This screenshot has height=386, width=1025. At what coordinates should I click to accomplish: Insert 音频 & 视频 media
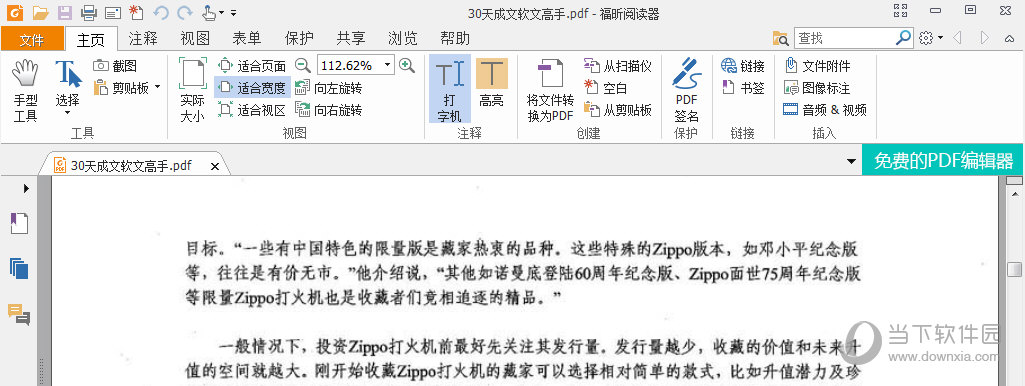(825, 110)
